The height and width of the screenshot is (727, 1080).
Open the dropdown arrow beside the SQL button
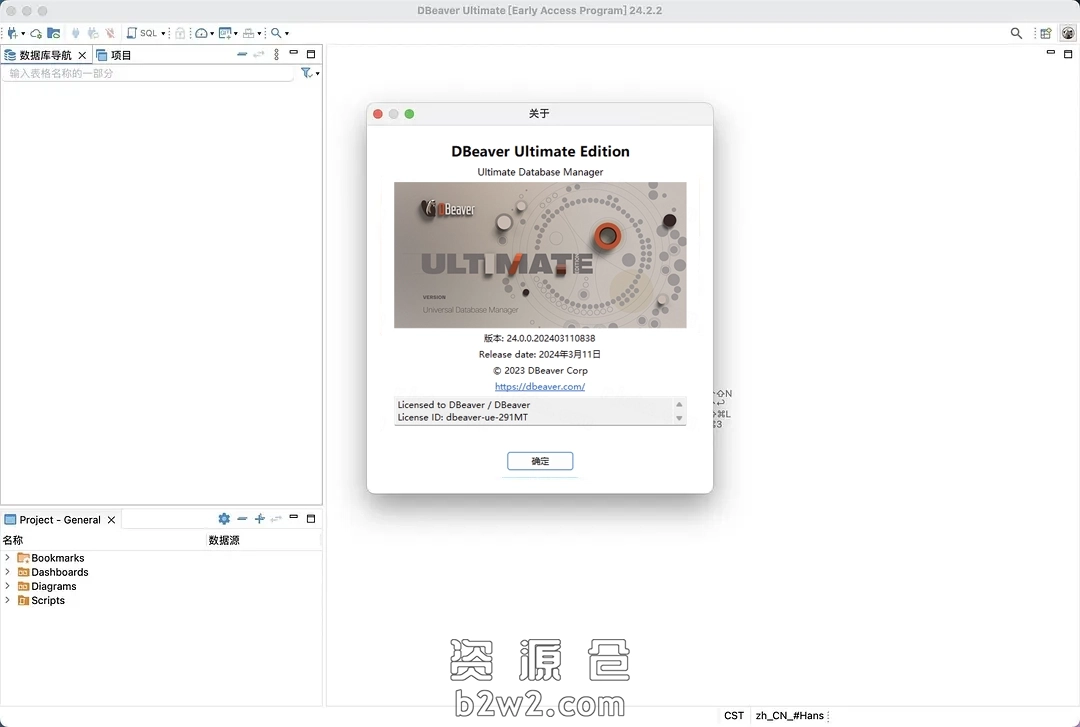[x=163, y=34]
